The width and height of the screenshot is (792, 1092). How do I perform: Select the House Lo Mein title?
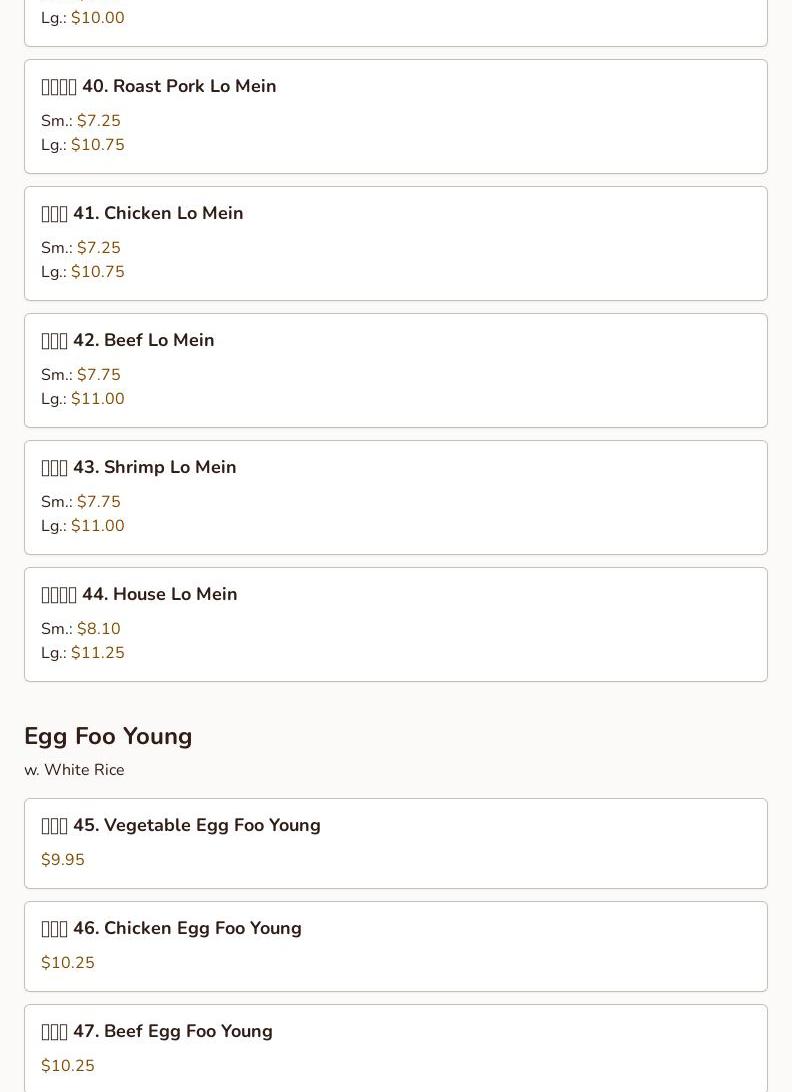pyautogui.click(x=139, y=594)
